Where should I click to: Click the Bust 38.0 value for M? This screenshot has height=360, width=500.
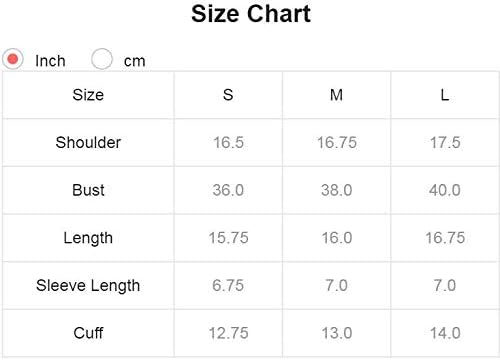(x=337, y=190)
